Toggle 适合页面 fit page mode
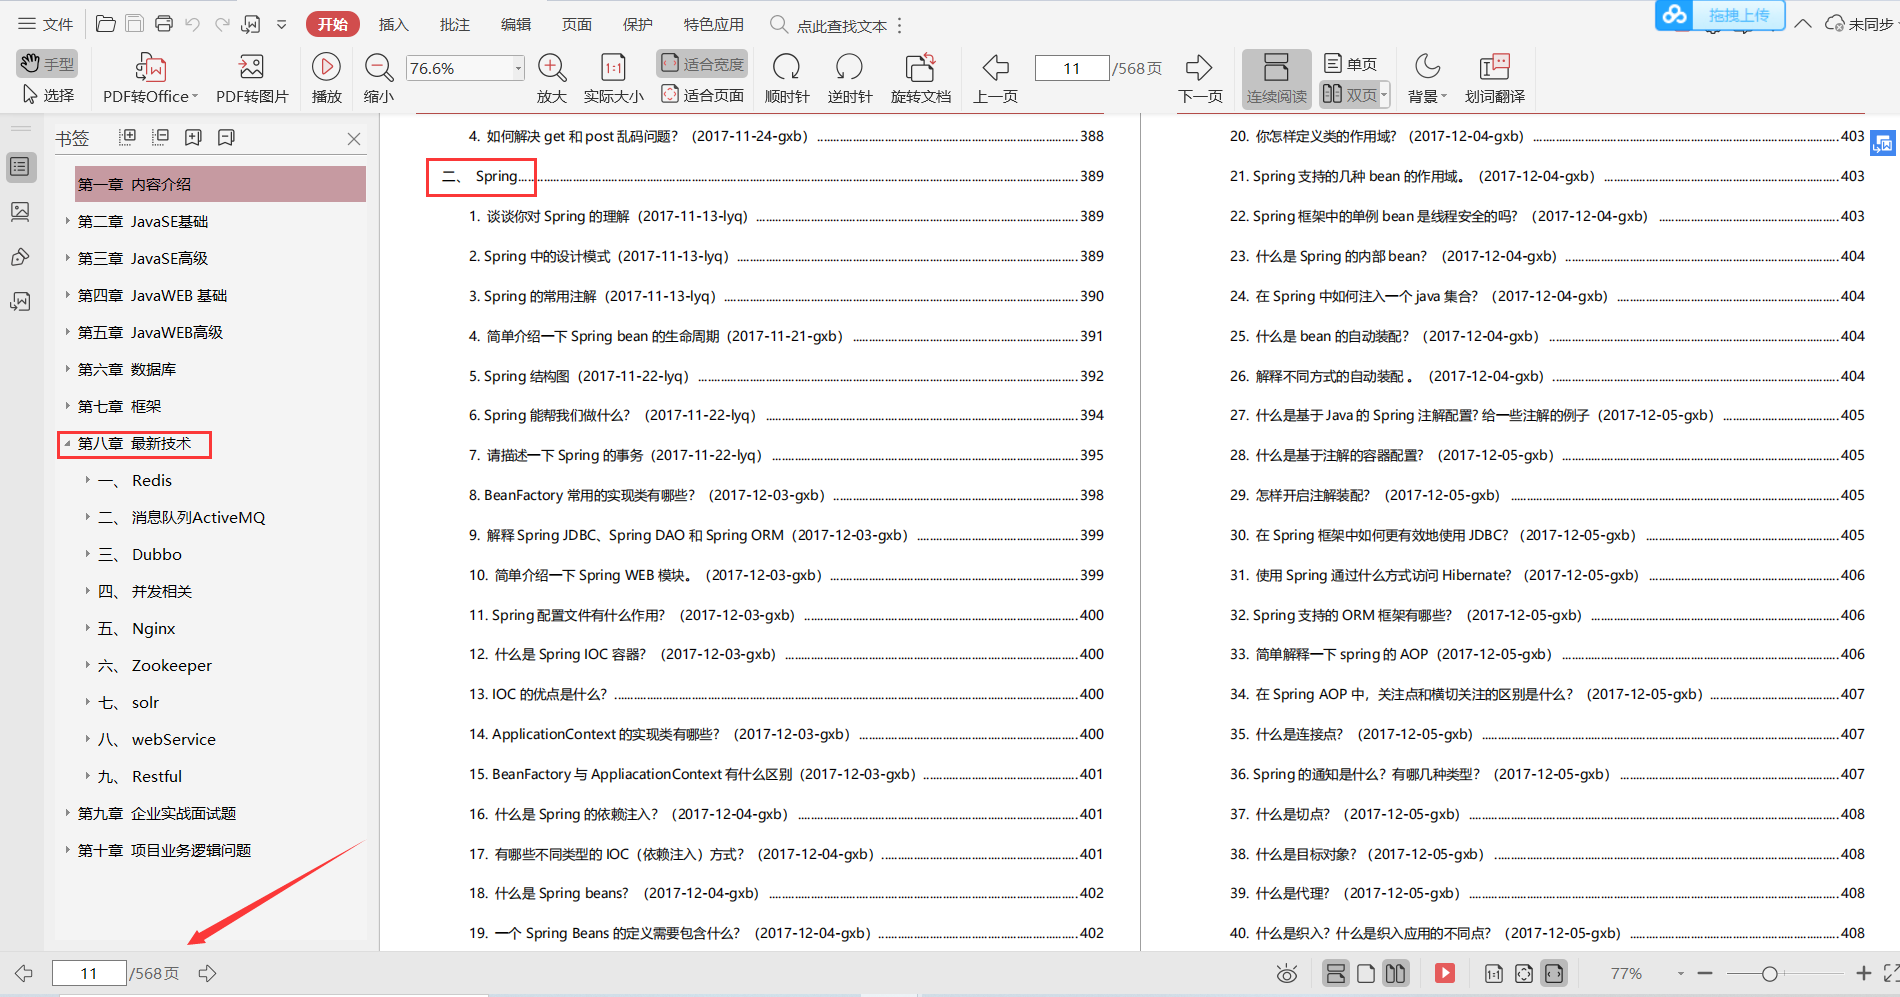 tap(702, 95)
